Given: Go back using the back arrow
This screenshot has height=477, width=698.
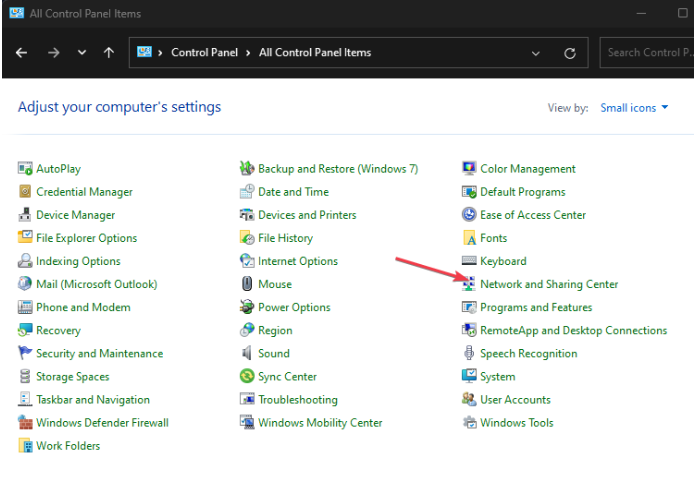Looking at the screenshot, I should point(22,53).
